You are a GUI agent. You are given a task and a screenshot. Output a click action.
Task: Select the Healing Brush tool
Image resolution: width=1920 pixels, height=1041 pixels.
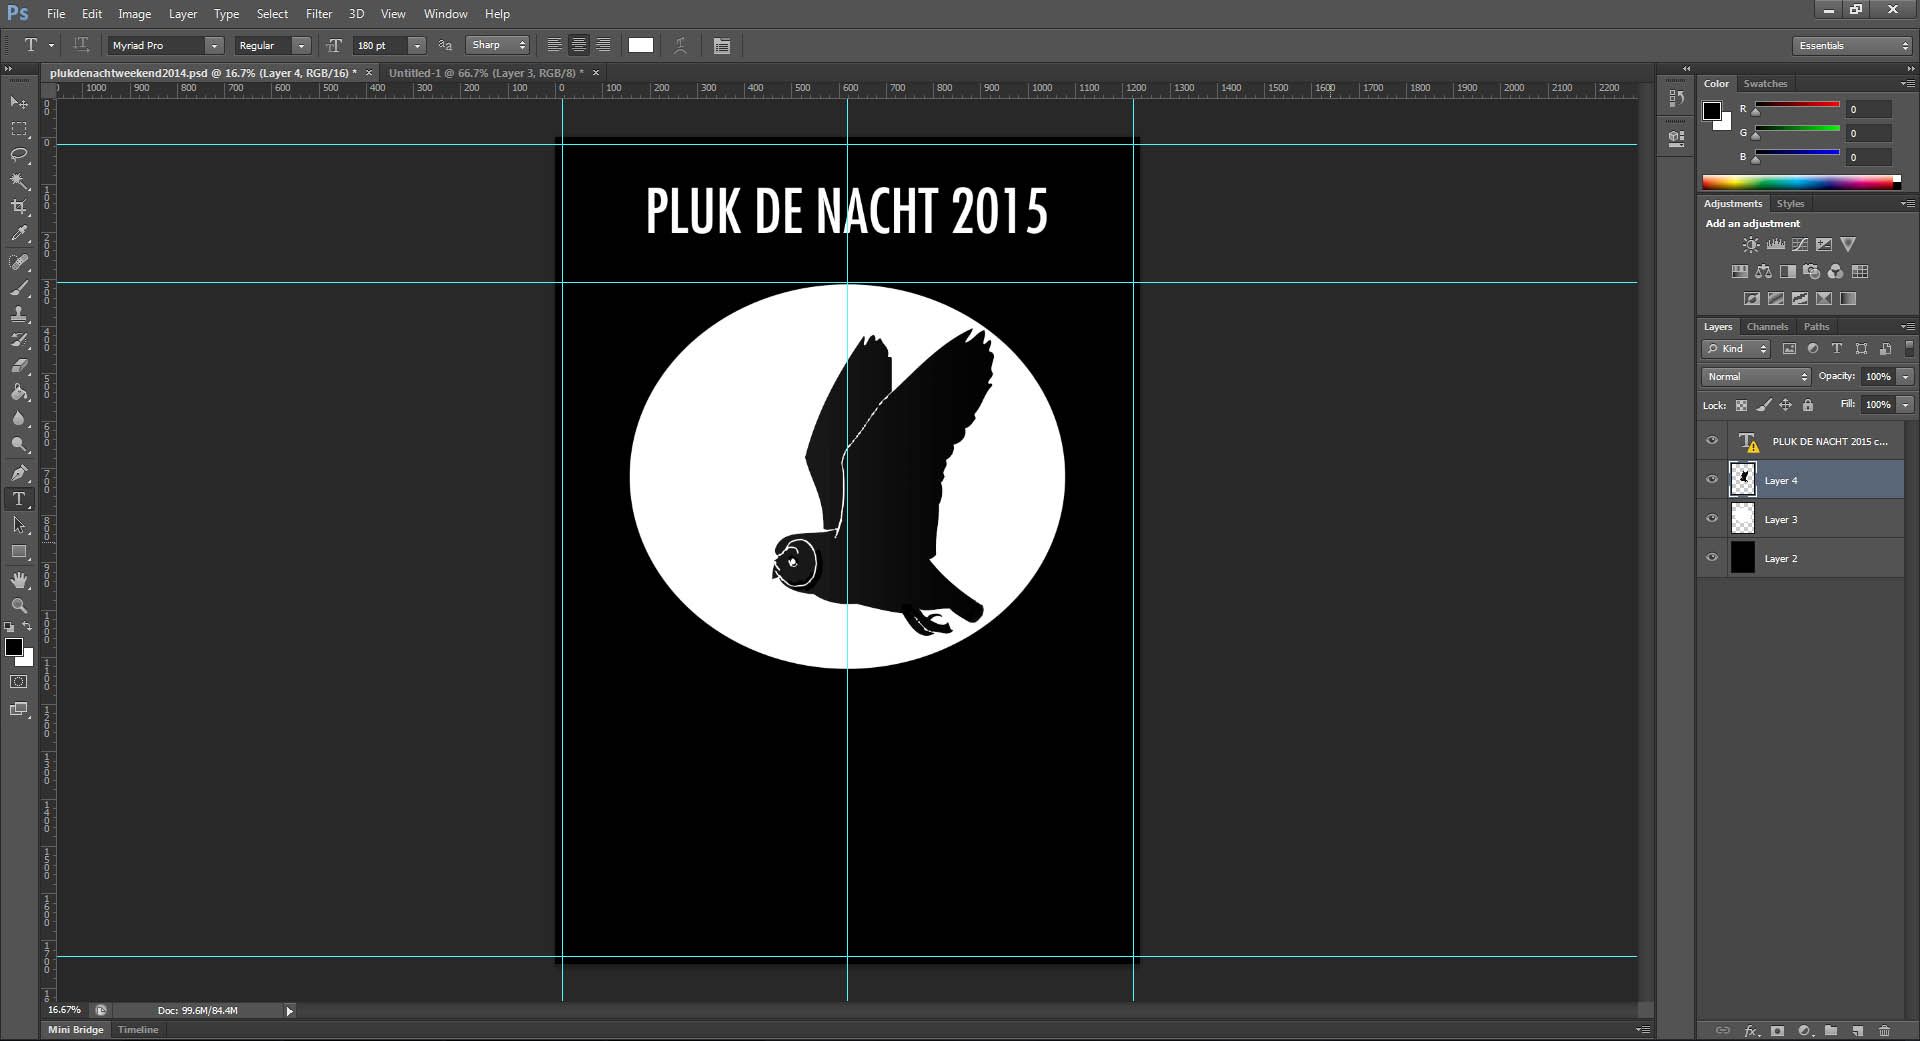(19, 262)
